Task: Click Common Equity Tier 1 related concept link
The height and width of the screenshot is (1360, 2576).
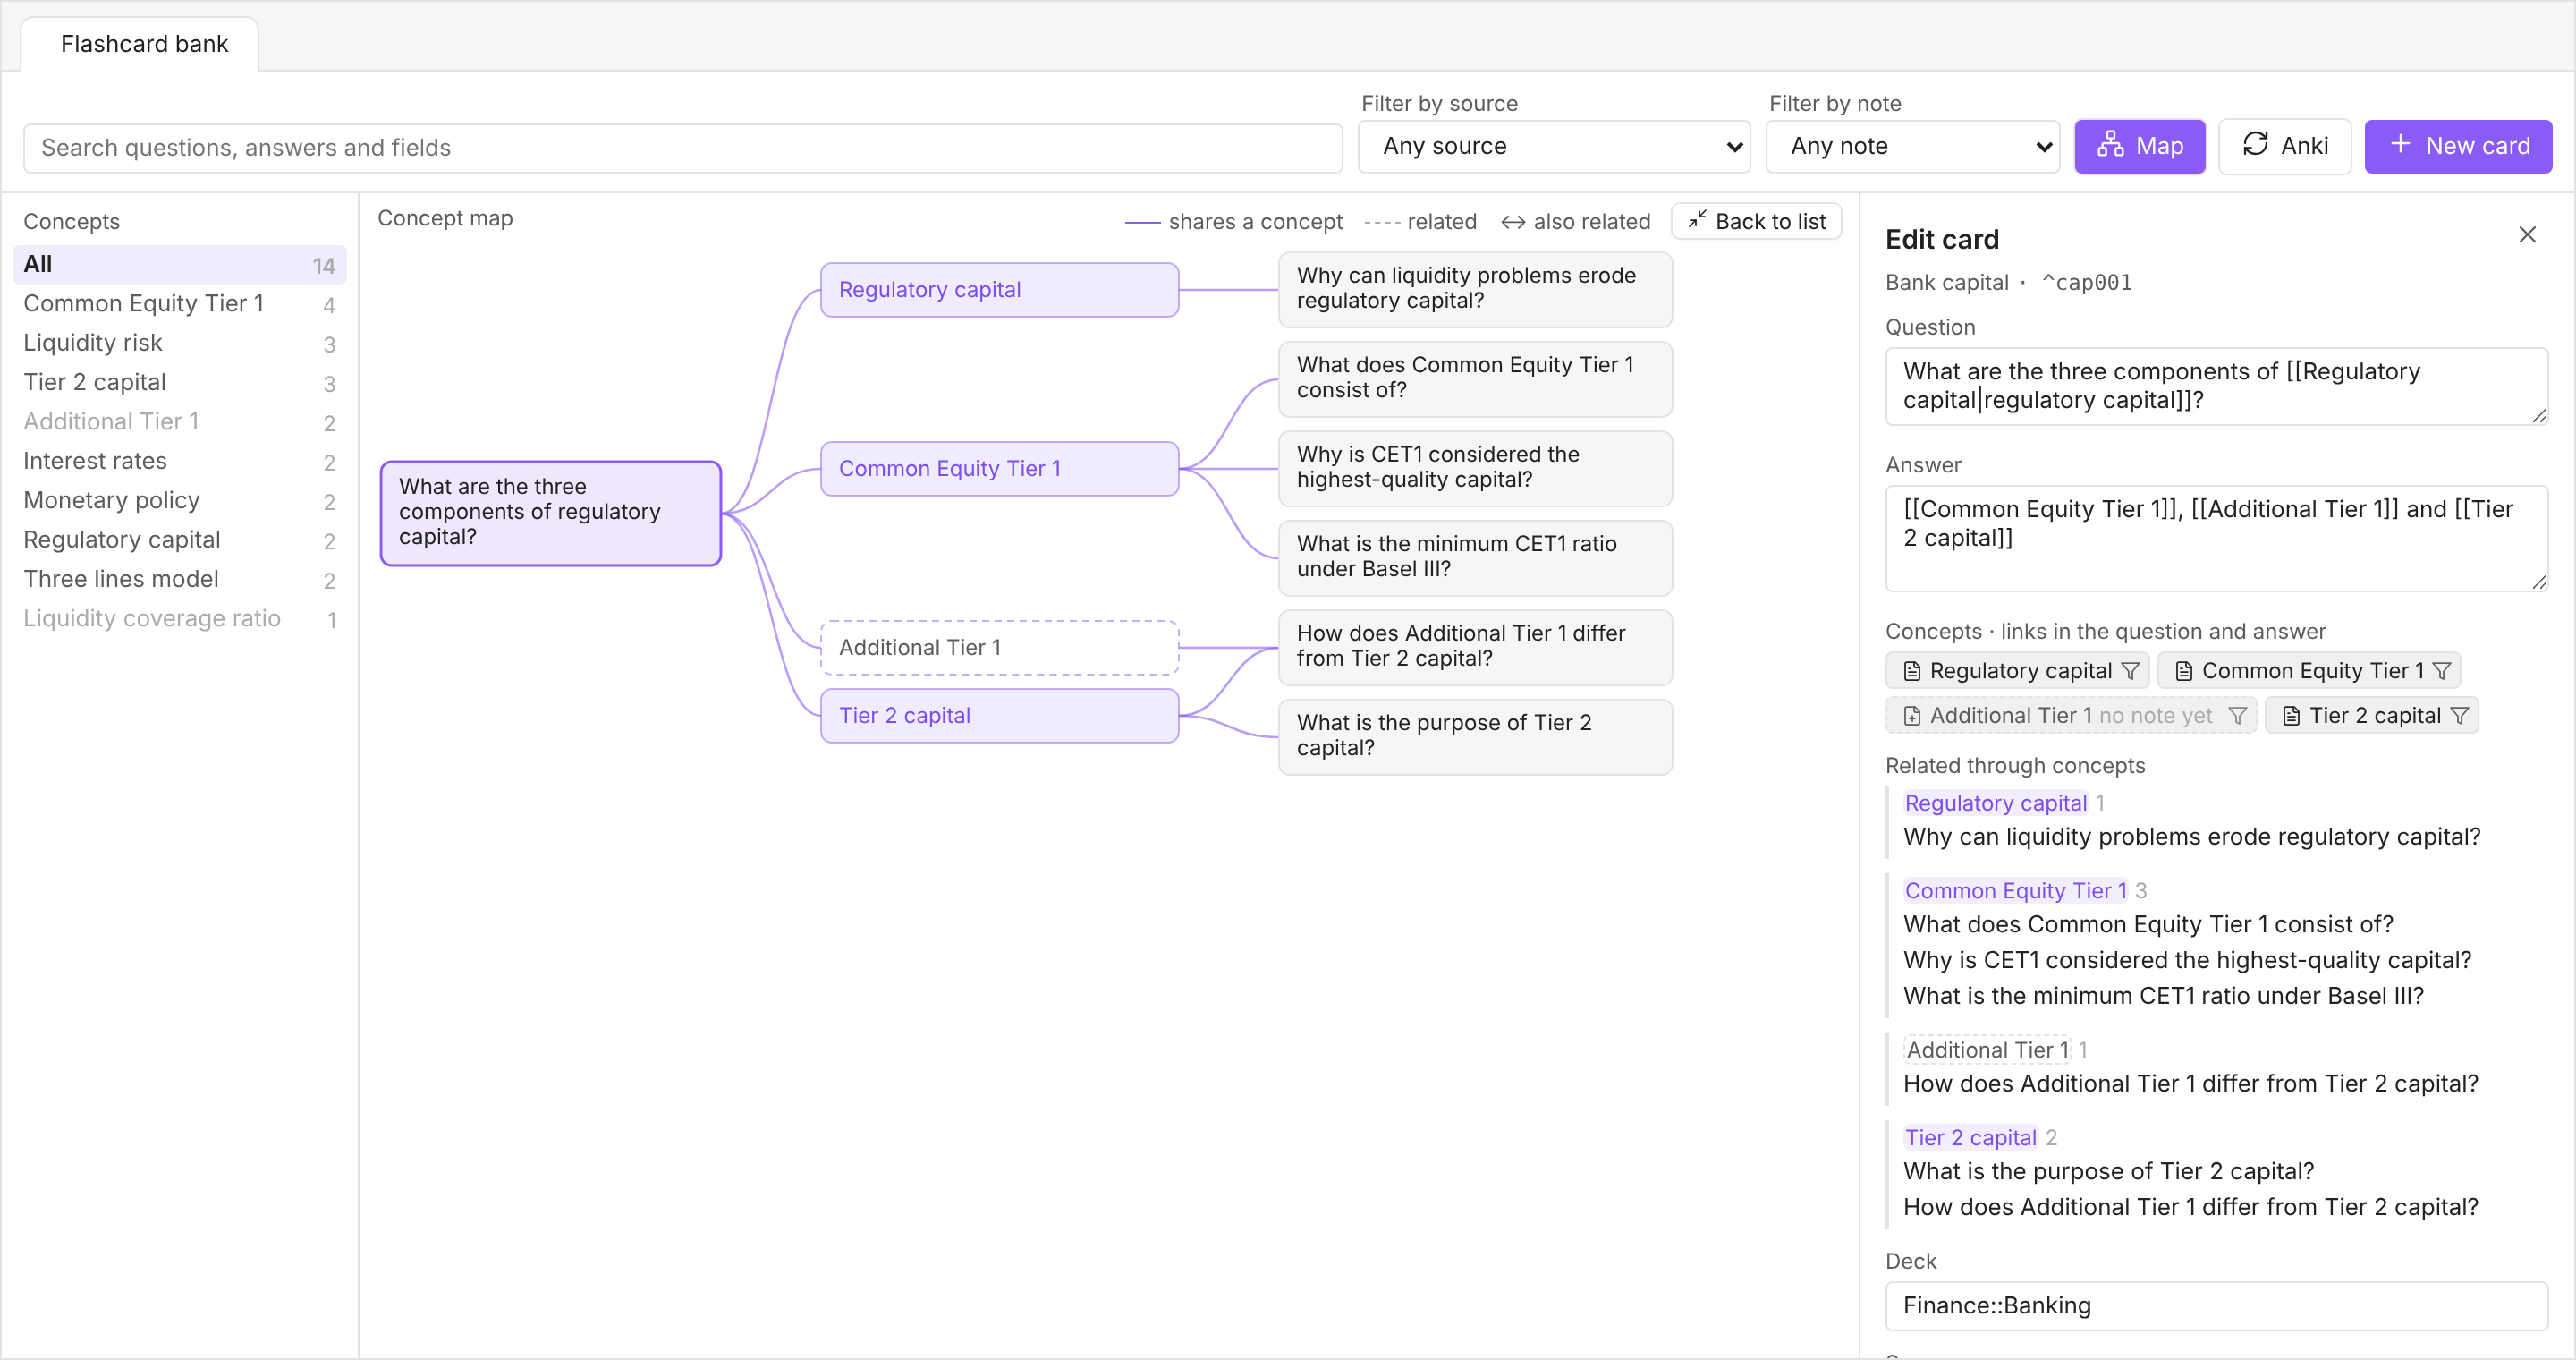Action: click(x=2015, y=891)
